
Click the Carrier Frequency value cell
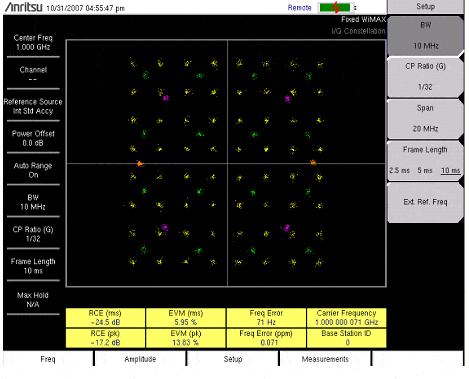coord(346,318)
